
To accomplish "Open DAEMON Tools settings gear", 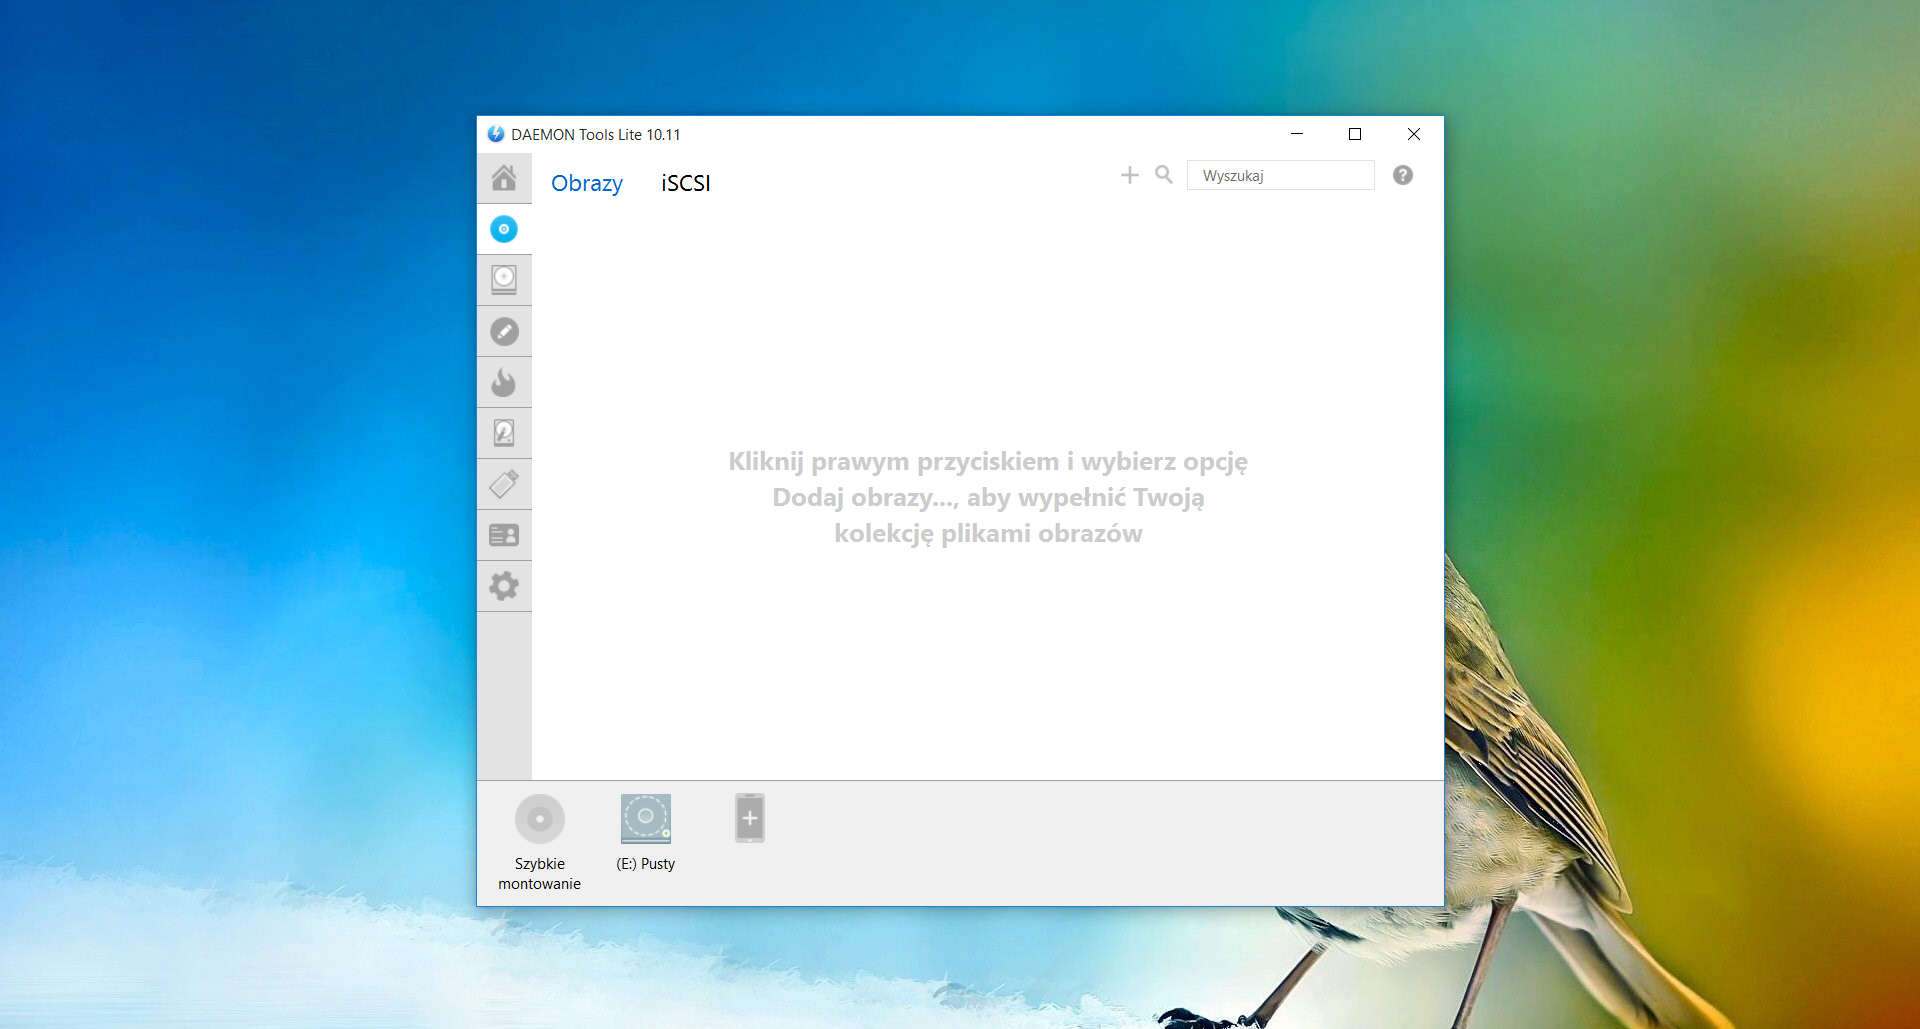I will [x=504, y=586].
